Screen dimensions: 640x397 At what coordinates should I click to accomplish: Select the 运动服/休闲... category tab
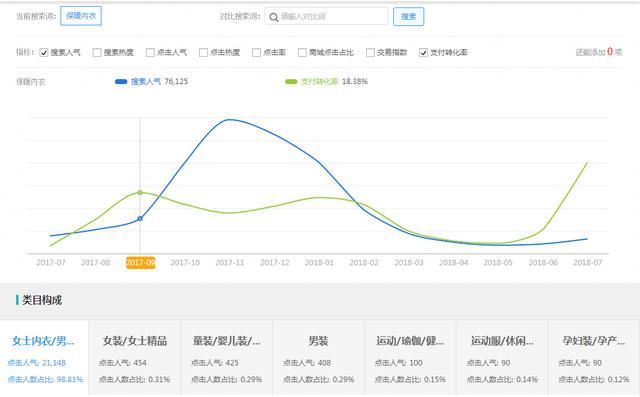coord(502,358)
